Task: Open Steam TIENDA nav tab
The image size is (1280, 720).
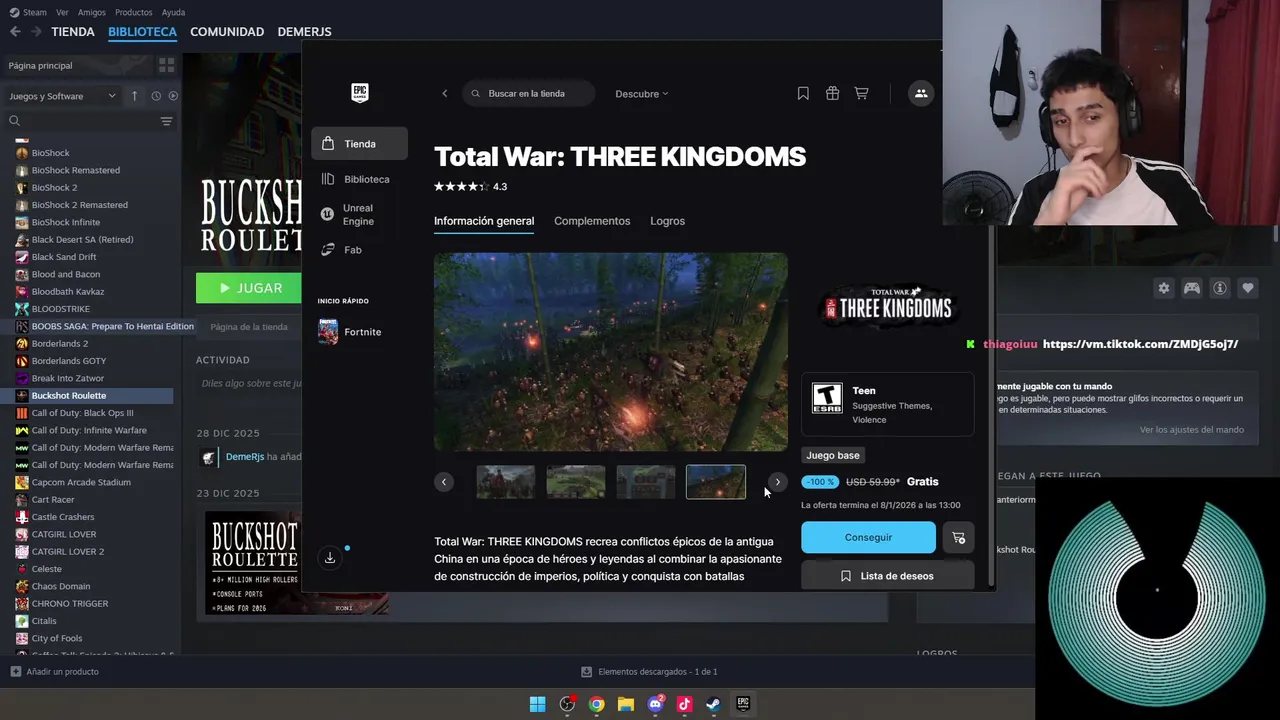Action: (x=73, y=32)
